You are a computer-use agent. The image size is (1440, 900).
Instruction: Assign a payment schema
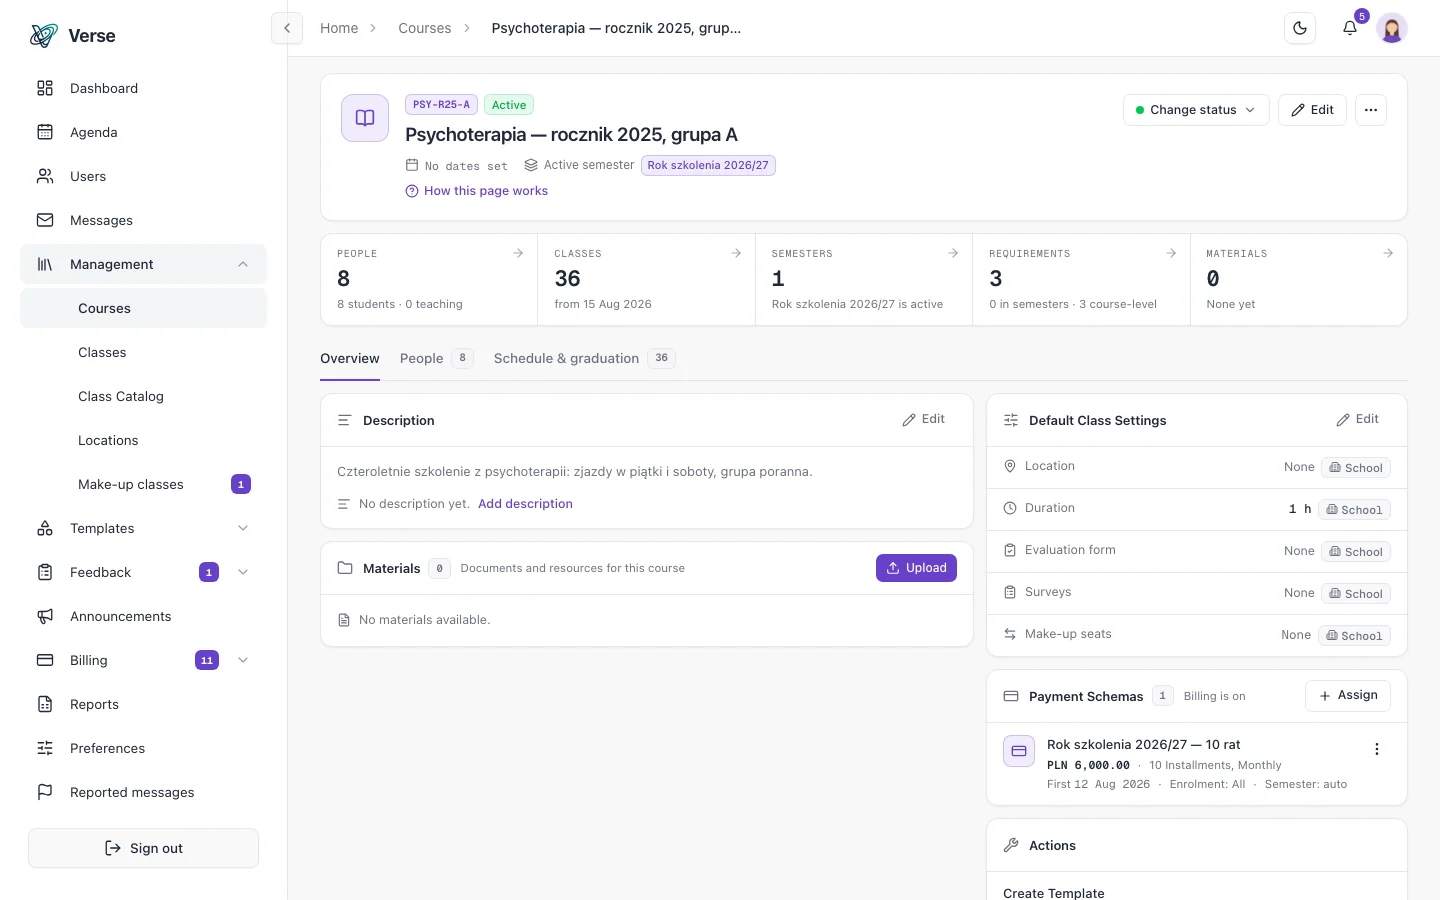1347,696
